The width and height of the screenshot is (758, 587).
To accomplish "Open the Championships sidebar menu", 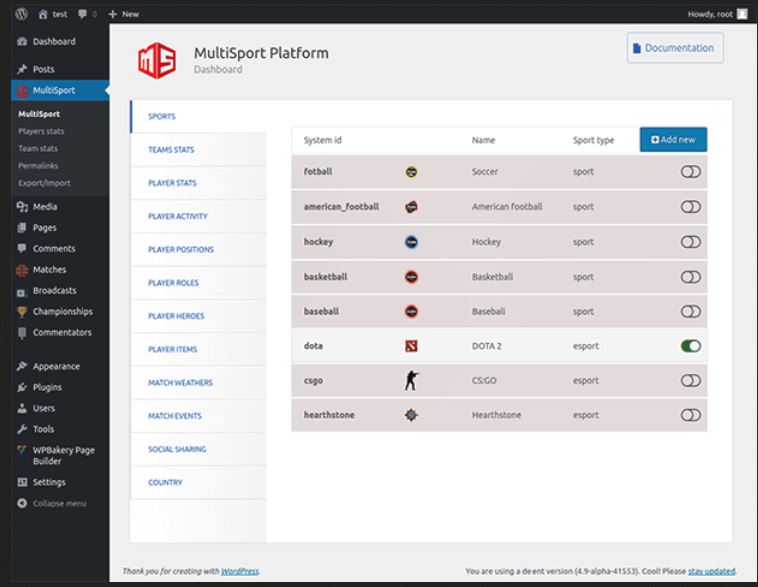I will [x=60, y=311].
